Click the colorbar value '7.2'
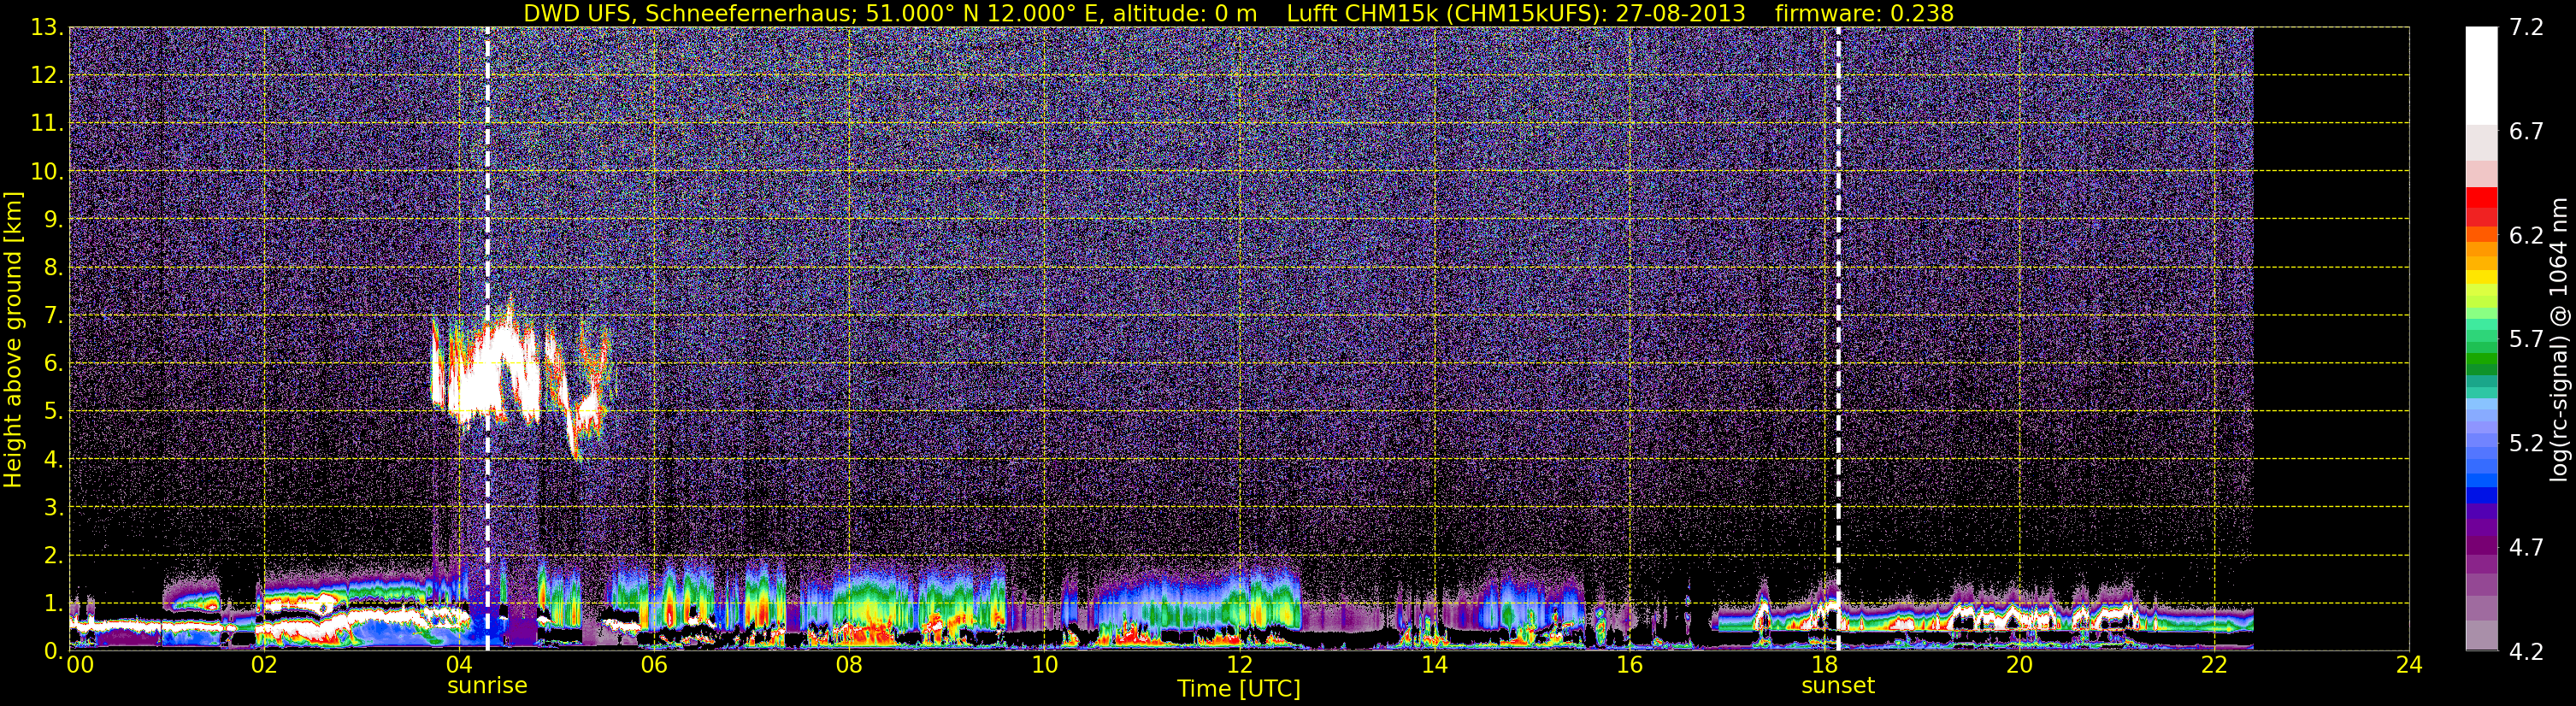This screenshot has height=706, width=2576. point(2526,28)
